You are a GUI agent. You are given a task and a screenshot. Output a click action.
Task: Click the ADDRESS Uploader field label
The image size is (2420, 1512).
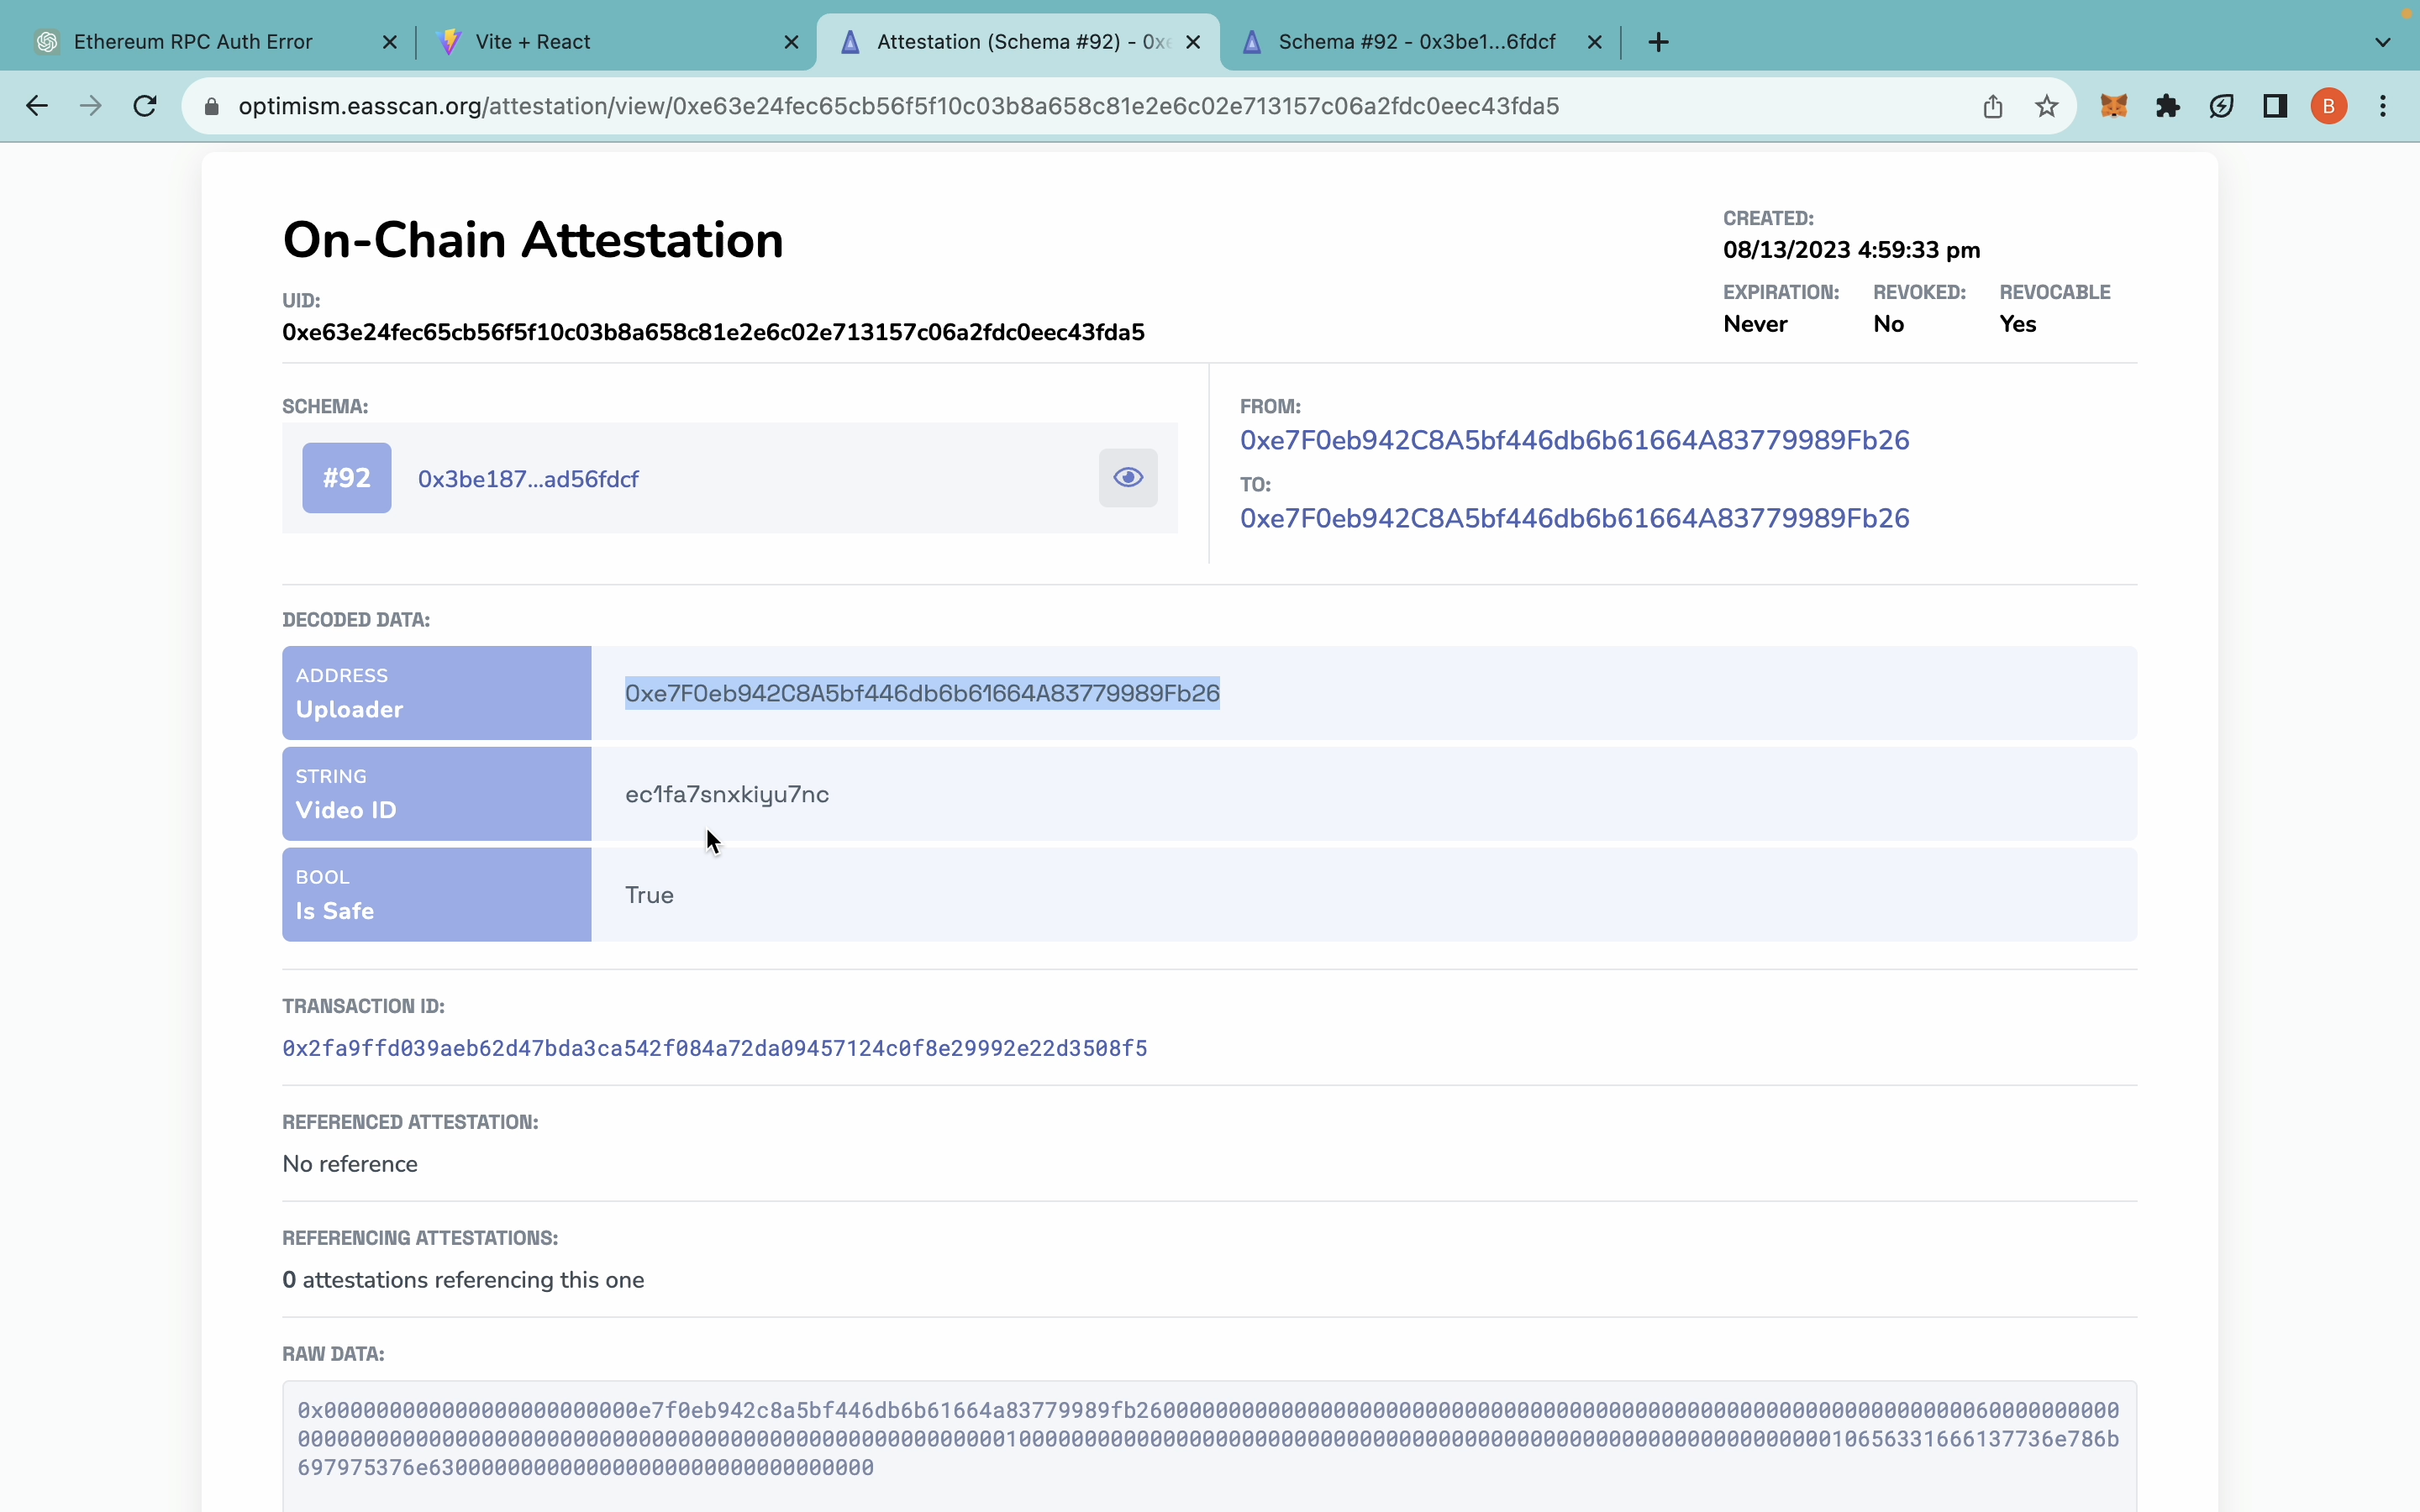[x=437, y=693]
